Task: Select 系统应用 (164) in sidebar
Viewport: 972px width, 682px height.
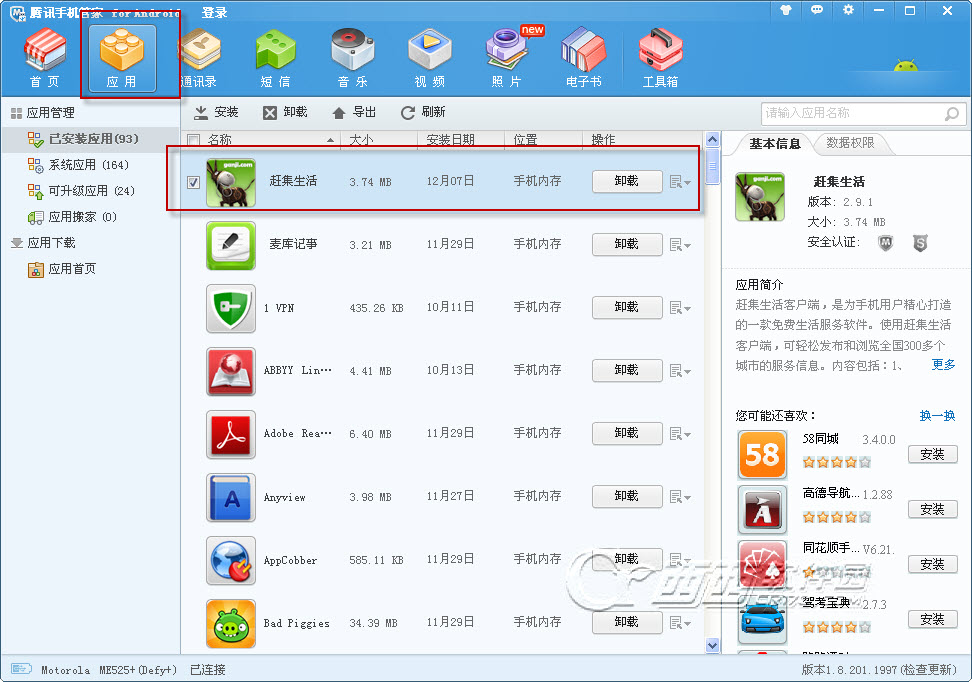Action: (x=79, y=165)
